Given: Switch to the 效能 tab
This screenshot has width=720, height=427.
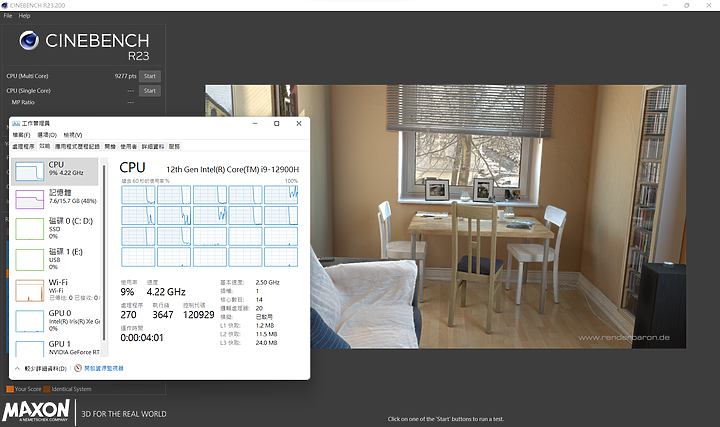Looking at the screenshot, I should pos(45,146).
